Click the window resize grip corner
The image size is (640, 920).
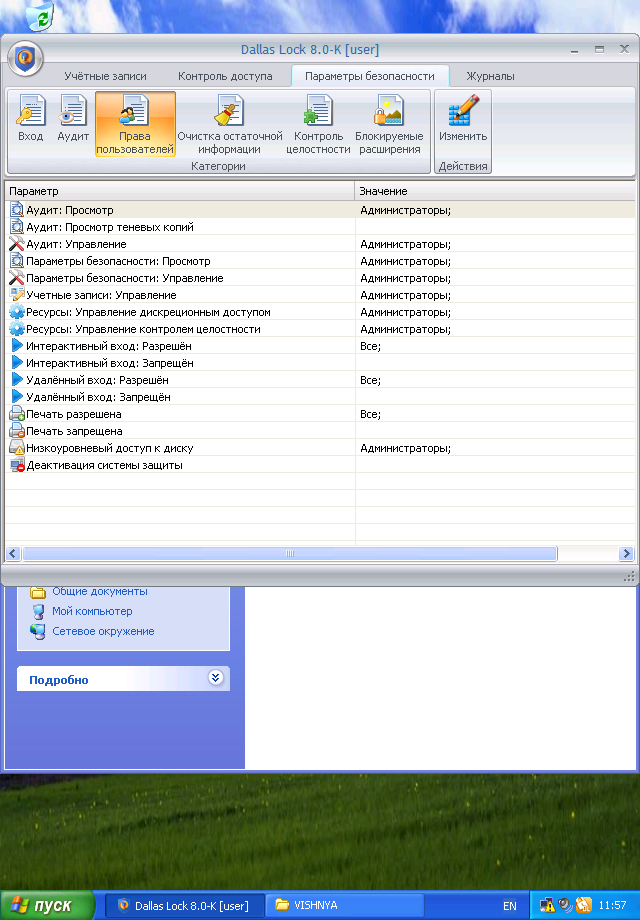(629, 577)
